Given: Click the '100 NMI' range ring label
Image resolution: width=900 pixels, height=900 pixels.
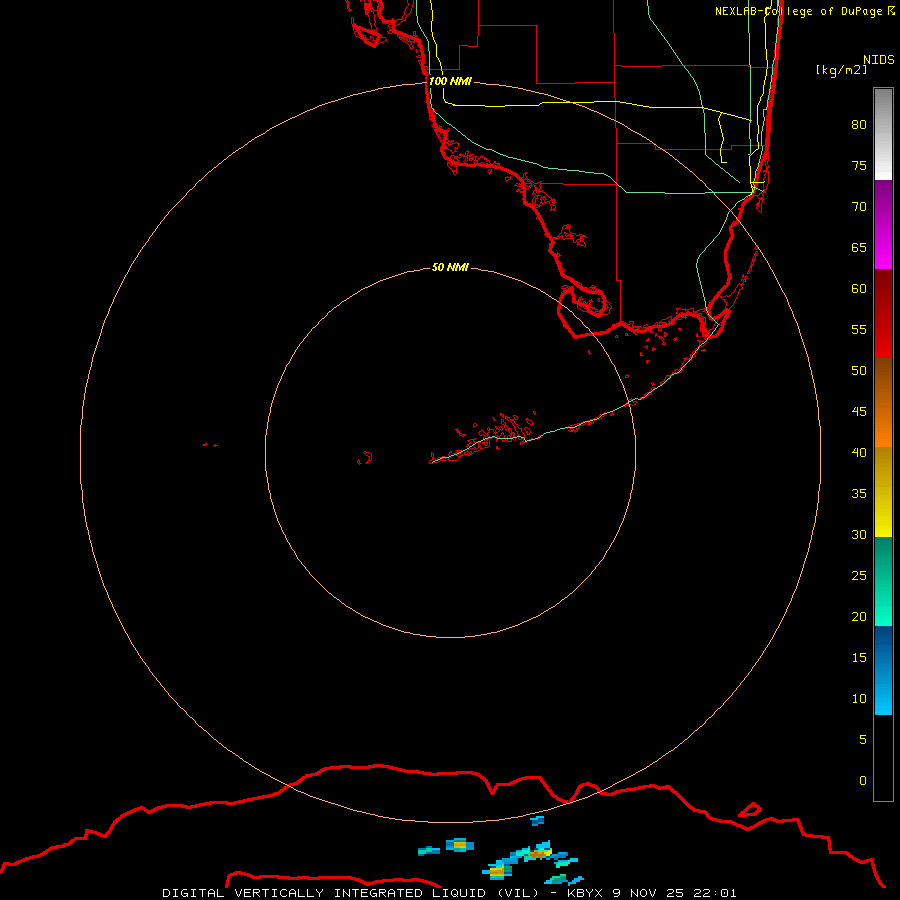Looking at the screenshot, I should tap(450, 81).
